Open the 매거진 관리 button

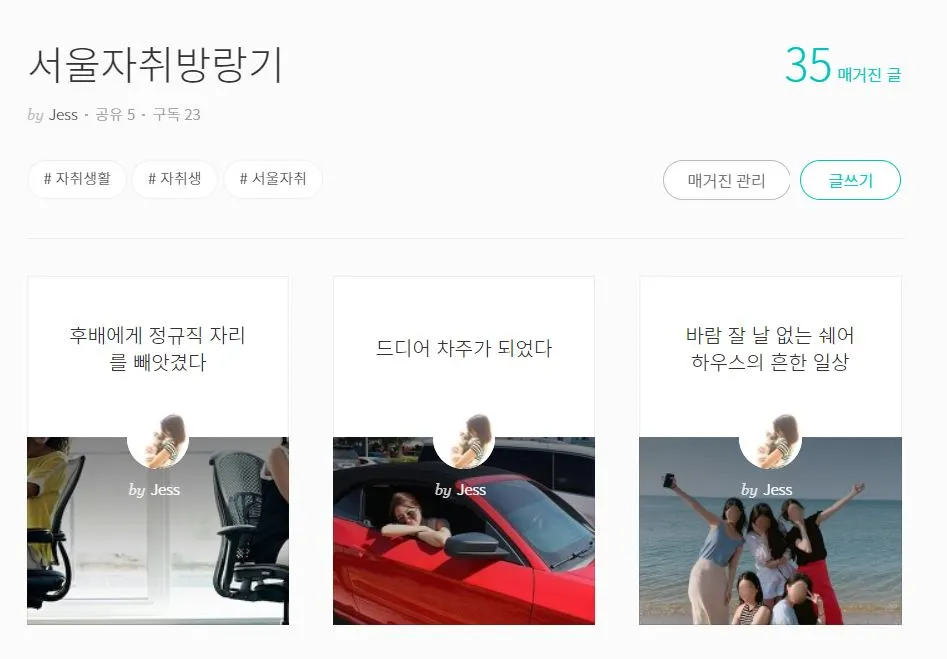(726, 180)
